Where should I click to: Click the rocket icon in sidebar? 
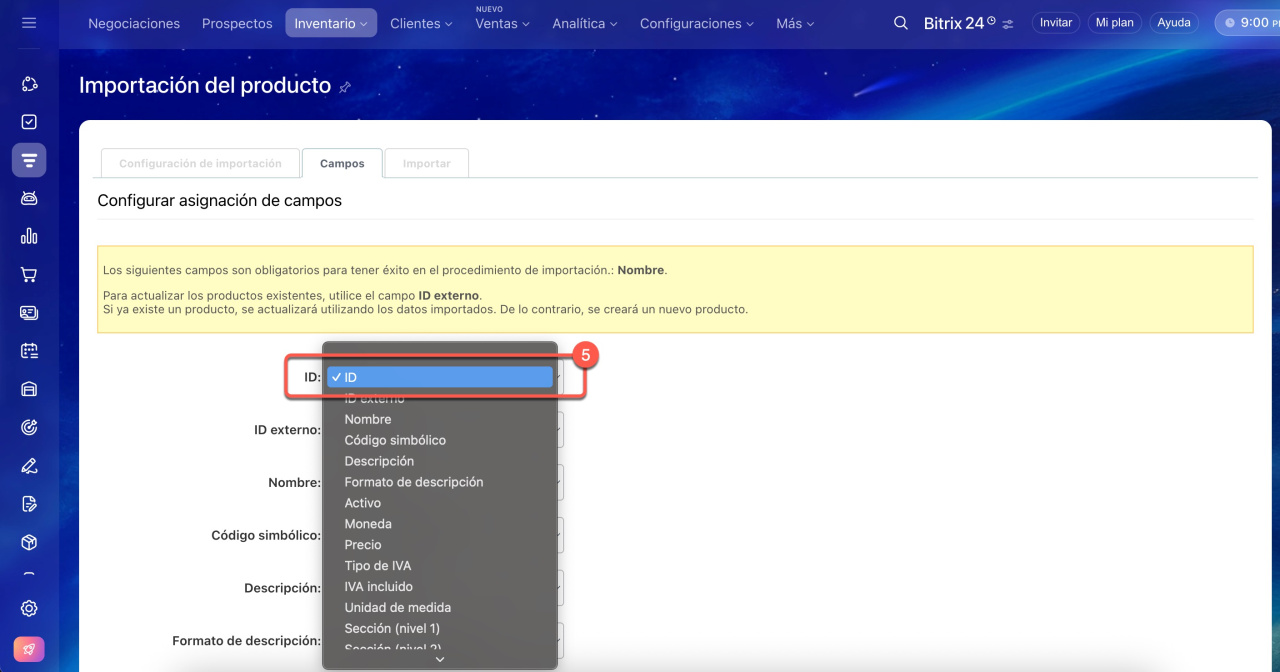[29, 649]
